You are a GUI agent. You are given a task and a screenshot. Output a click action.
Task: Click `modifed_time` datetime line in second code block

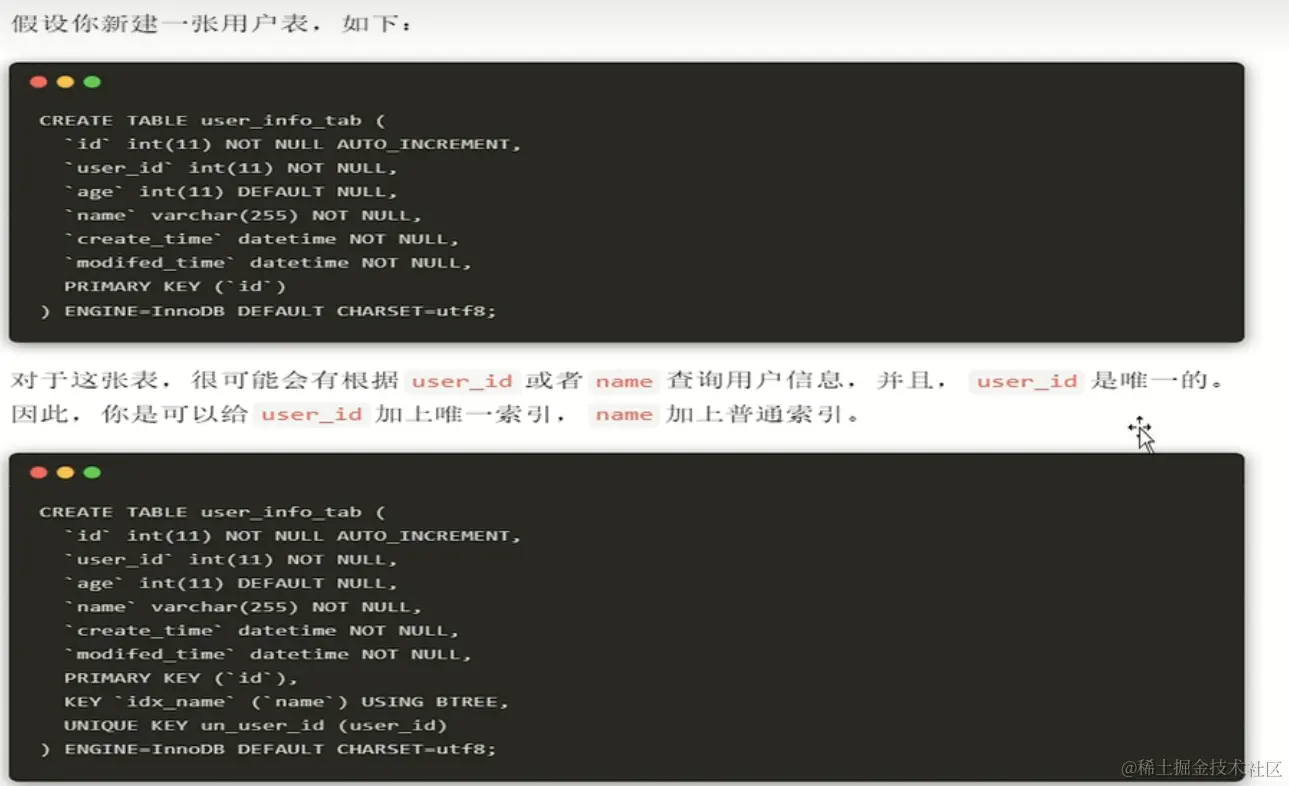tap(268, 655)
